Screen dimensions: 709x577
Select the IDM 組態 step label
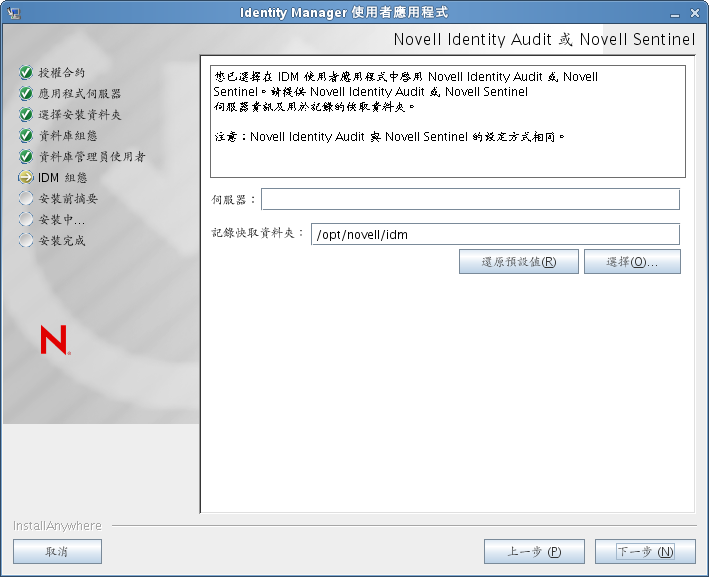(x=62, y=178)
